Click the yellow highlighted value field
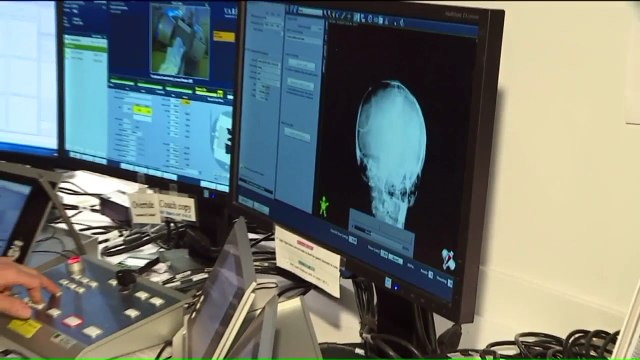Viewport: 640px width, 360px height. tap(143, 111)
